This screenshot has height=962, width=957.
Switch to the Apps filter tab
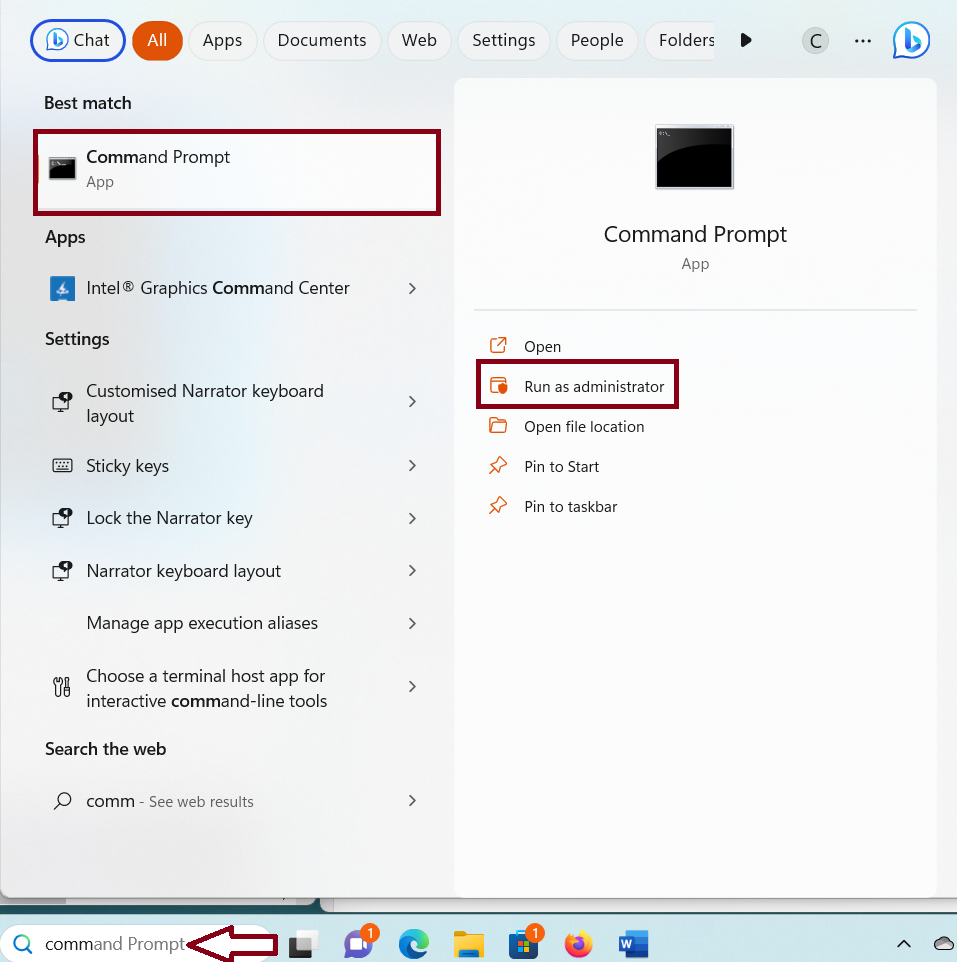[x=223, y=40]
